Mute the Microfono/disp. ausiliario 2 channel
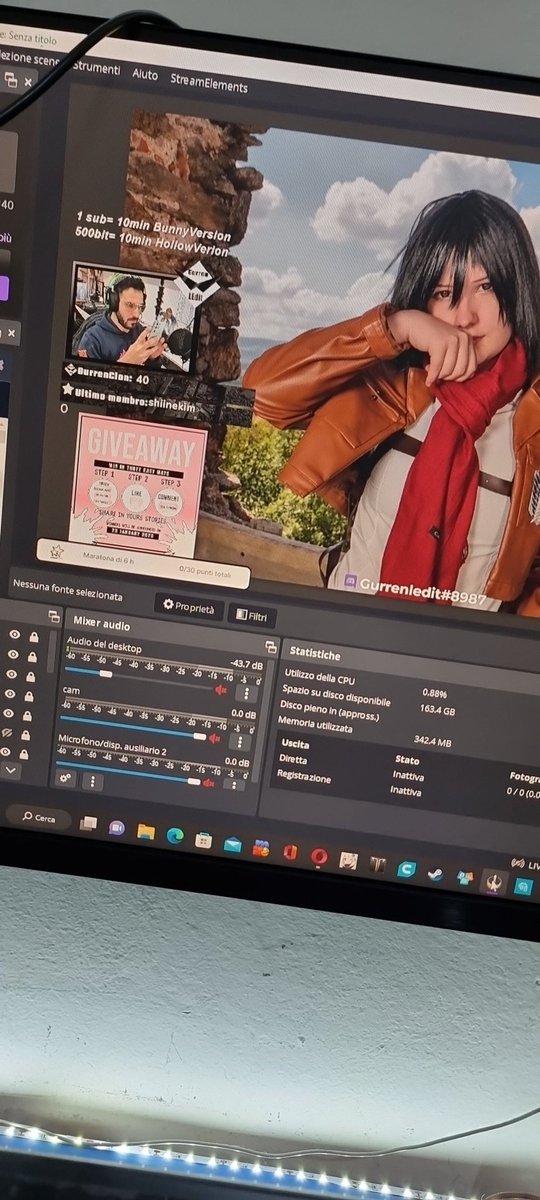The image size is (540, 1200). pyautogui.click(x=208, y=783)
